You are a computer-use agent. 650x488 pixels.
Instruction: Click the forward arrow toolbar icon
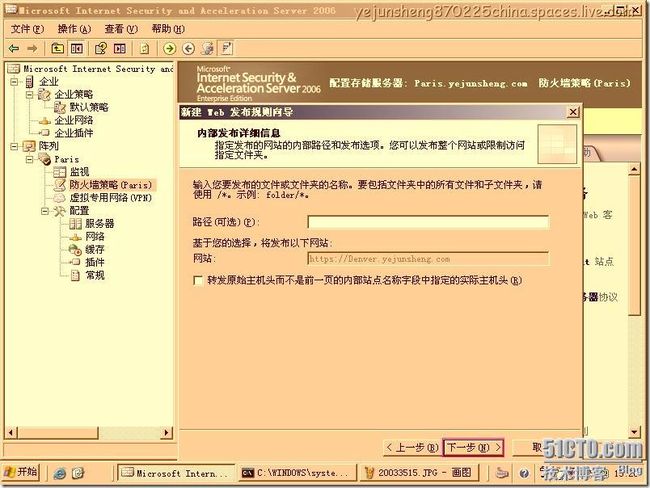[32, 49]
